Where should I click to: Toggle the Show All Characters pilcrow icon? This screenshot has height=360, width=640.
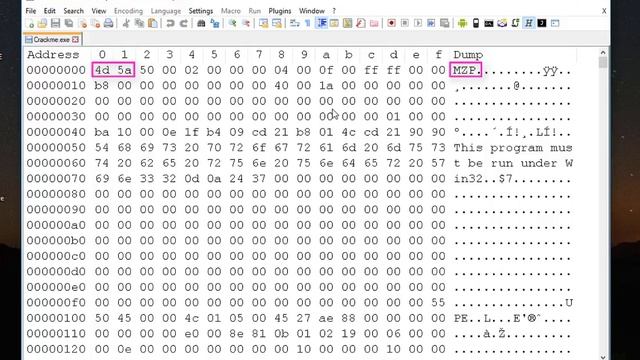click(307, 24)
